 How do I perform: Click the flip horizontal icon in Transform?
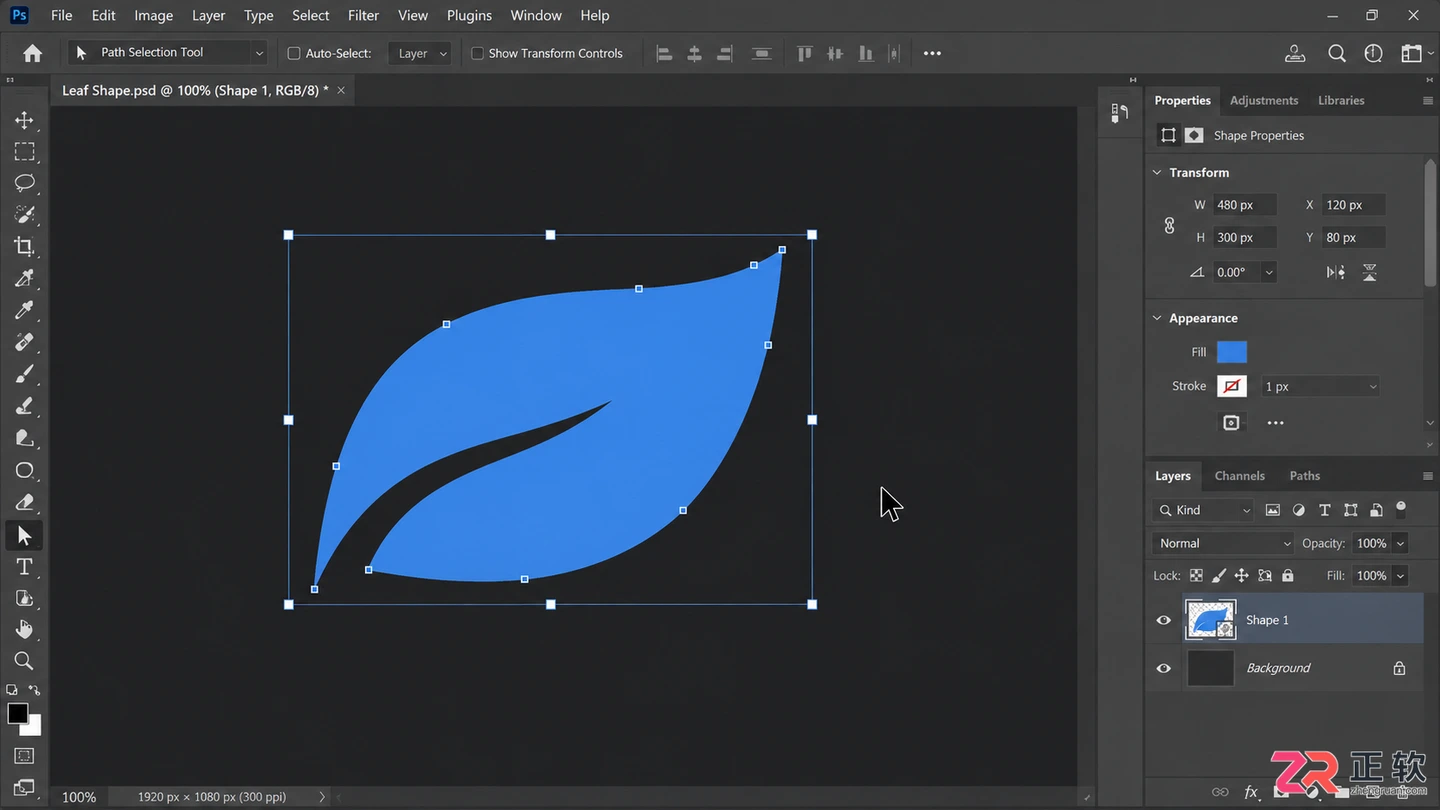pyautogui.click(x=1336, y=272)
